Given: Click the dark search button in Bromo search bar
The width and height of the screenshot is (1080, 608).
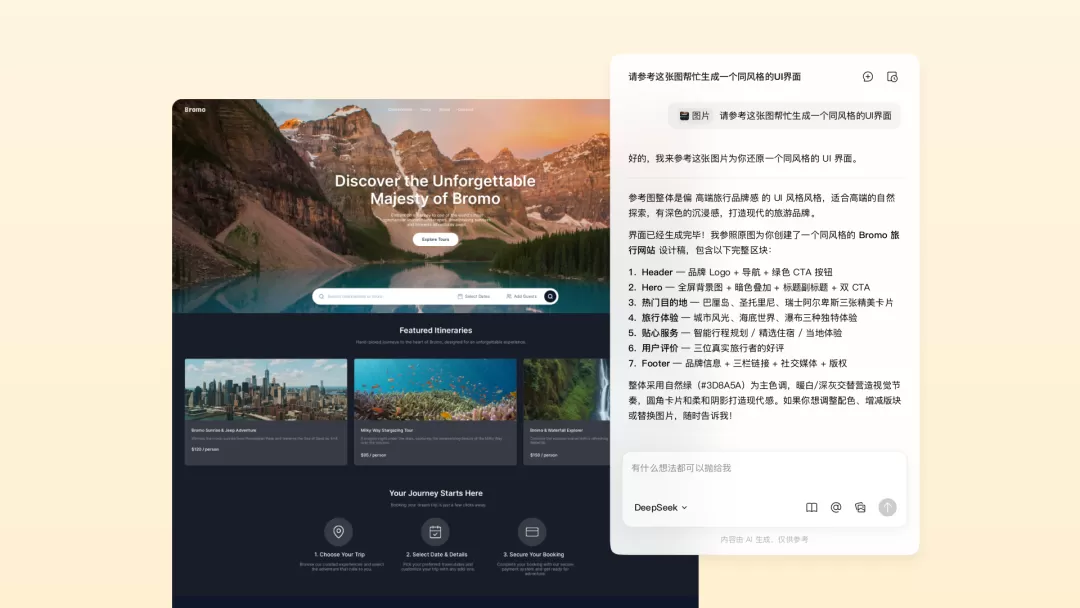Looking at the screenshot, I should click(x=550, y=296).
